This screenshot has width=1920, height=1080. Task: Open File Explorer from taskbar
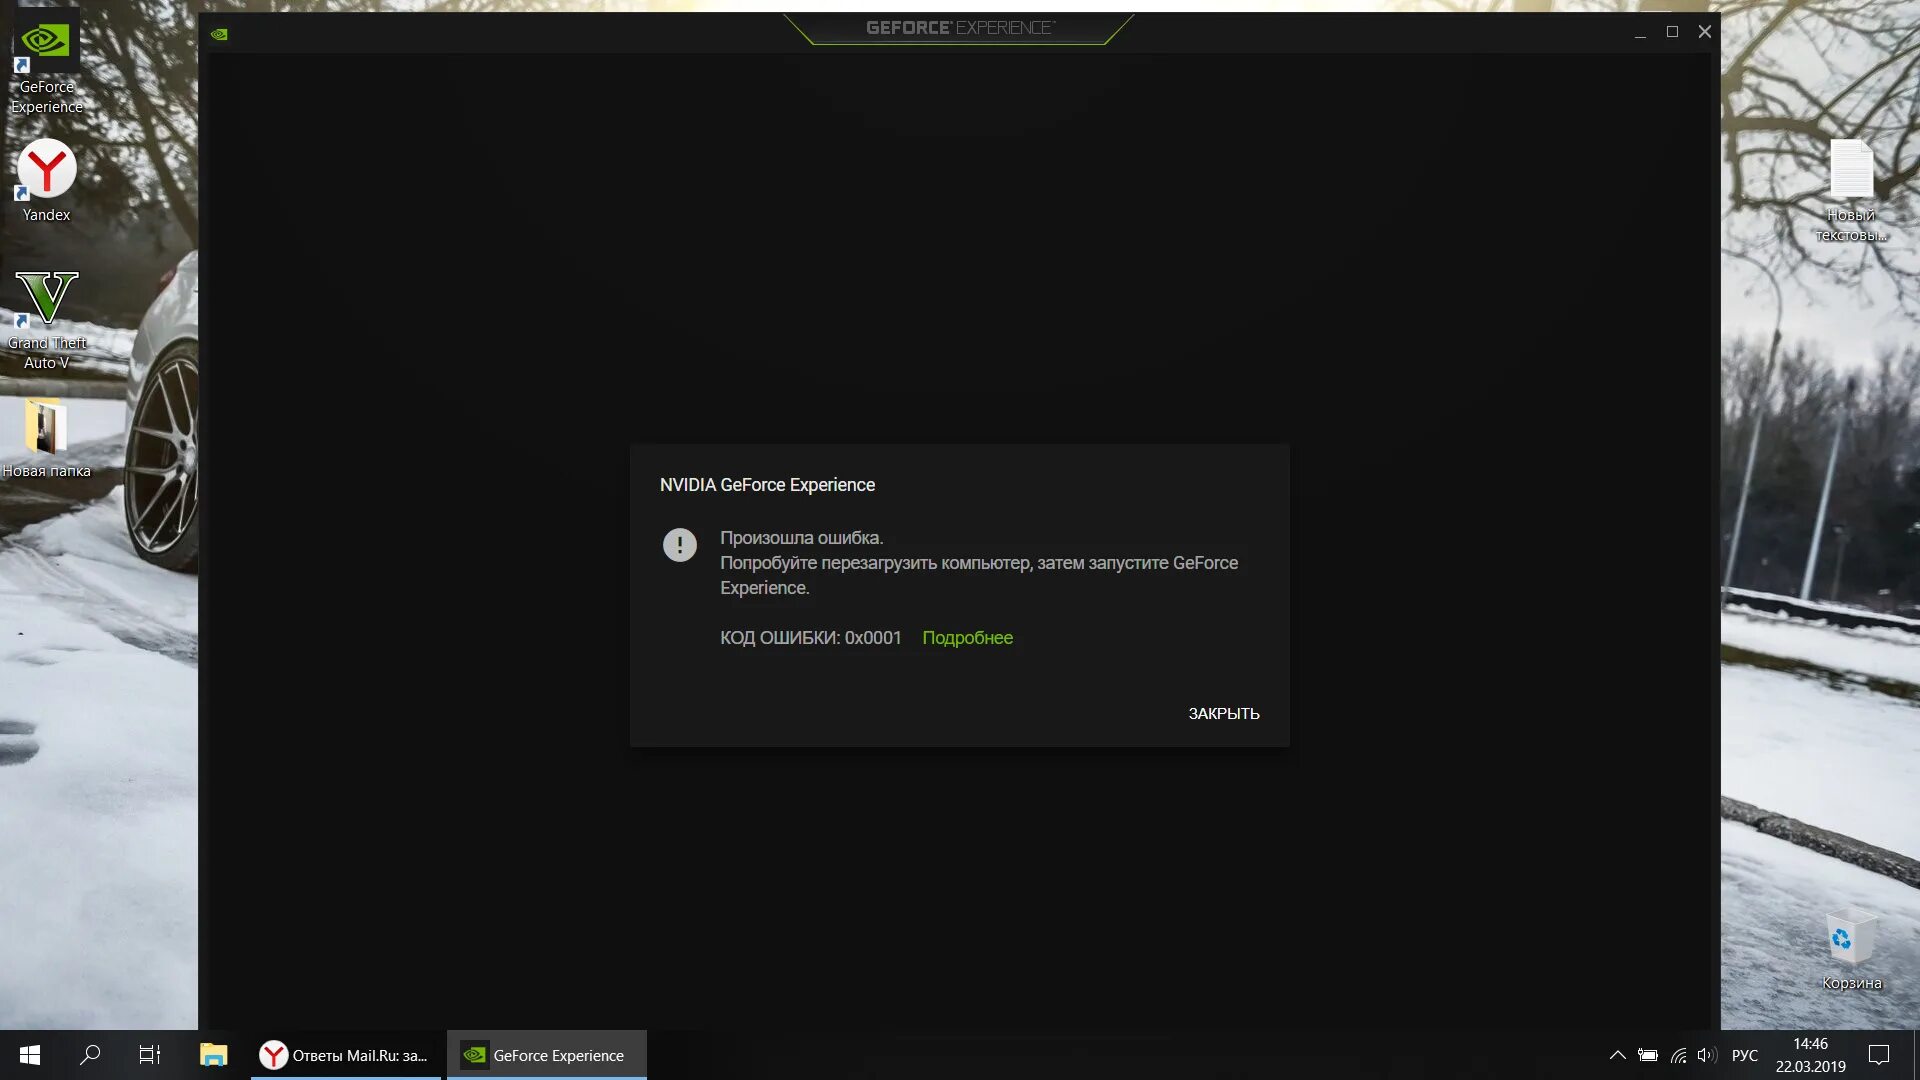click(x=213, y=1055)
